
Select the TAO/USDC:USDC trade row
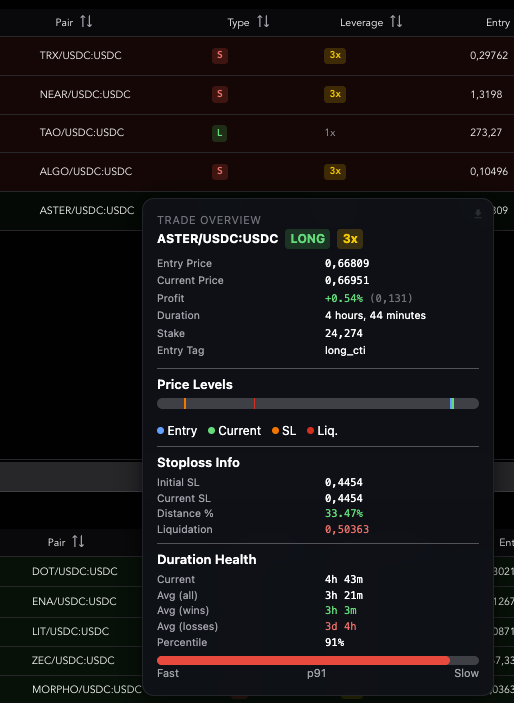(257, 133)
